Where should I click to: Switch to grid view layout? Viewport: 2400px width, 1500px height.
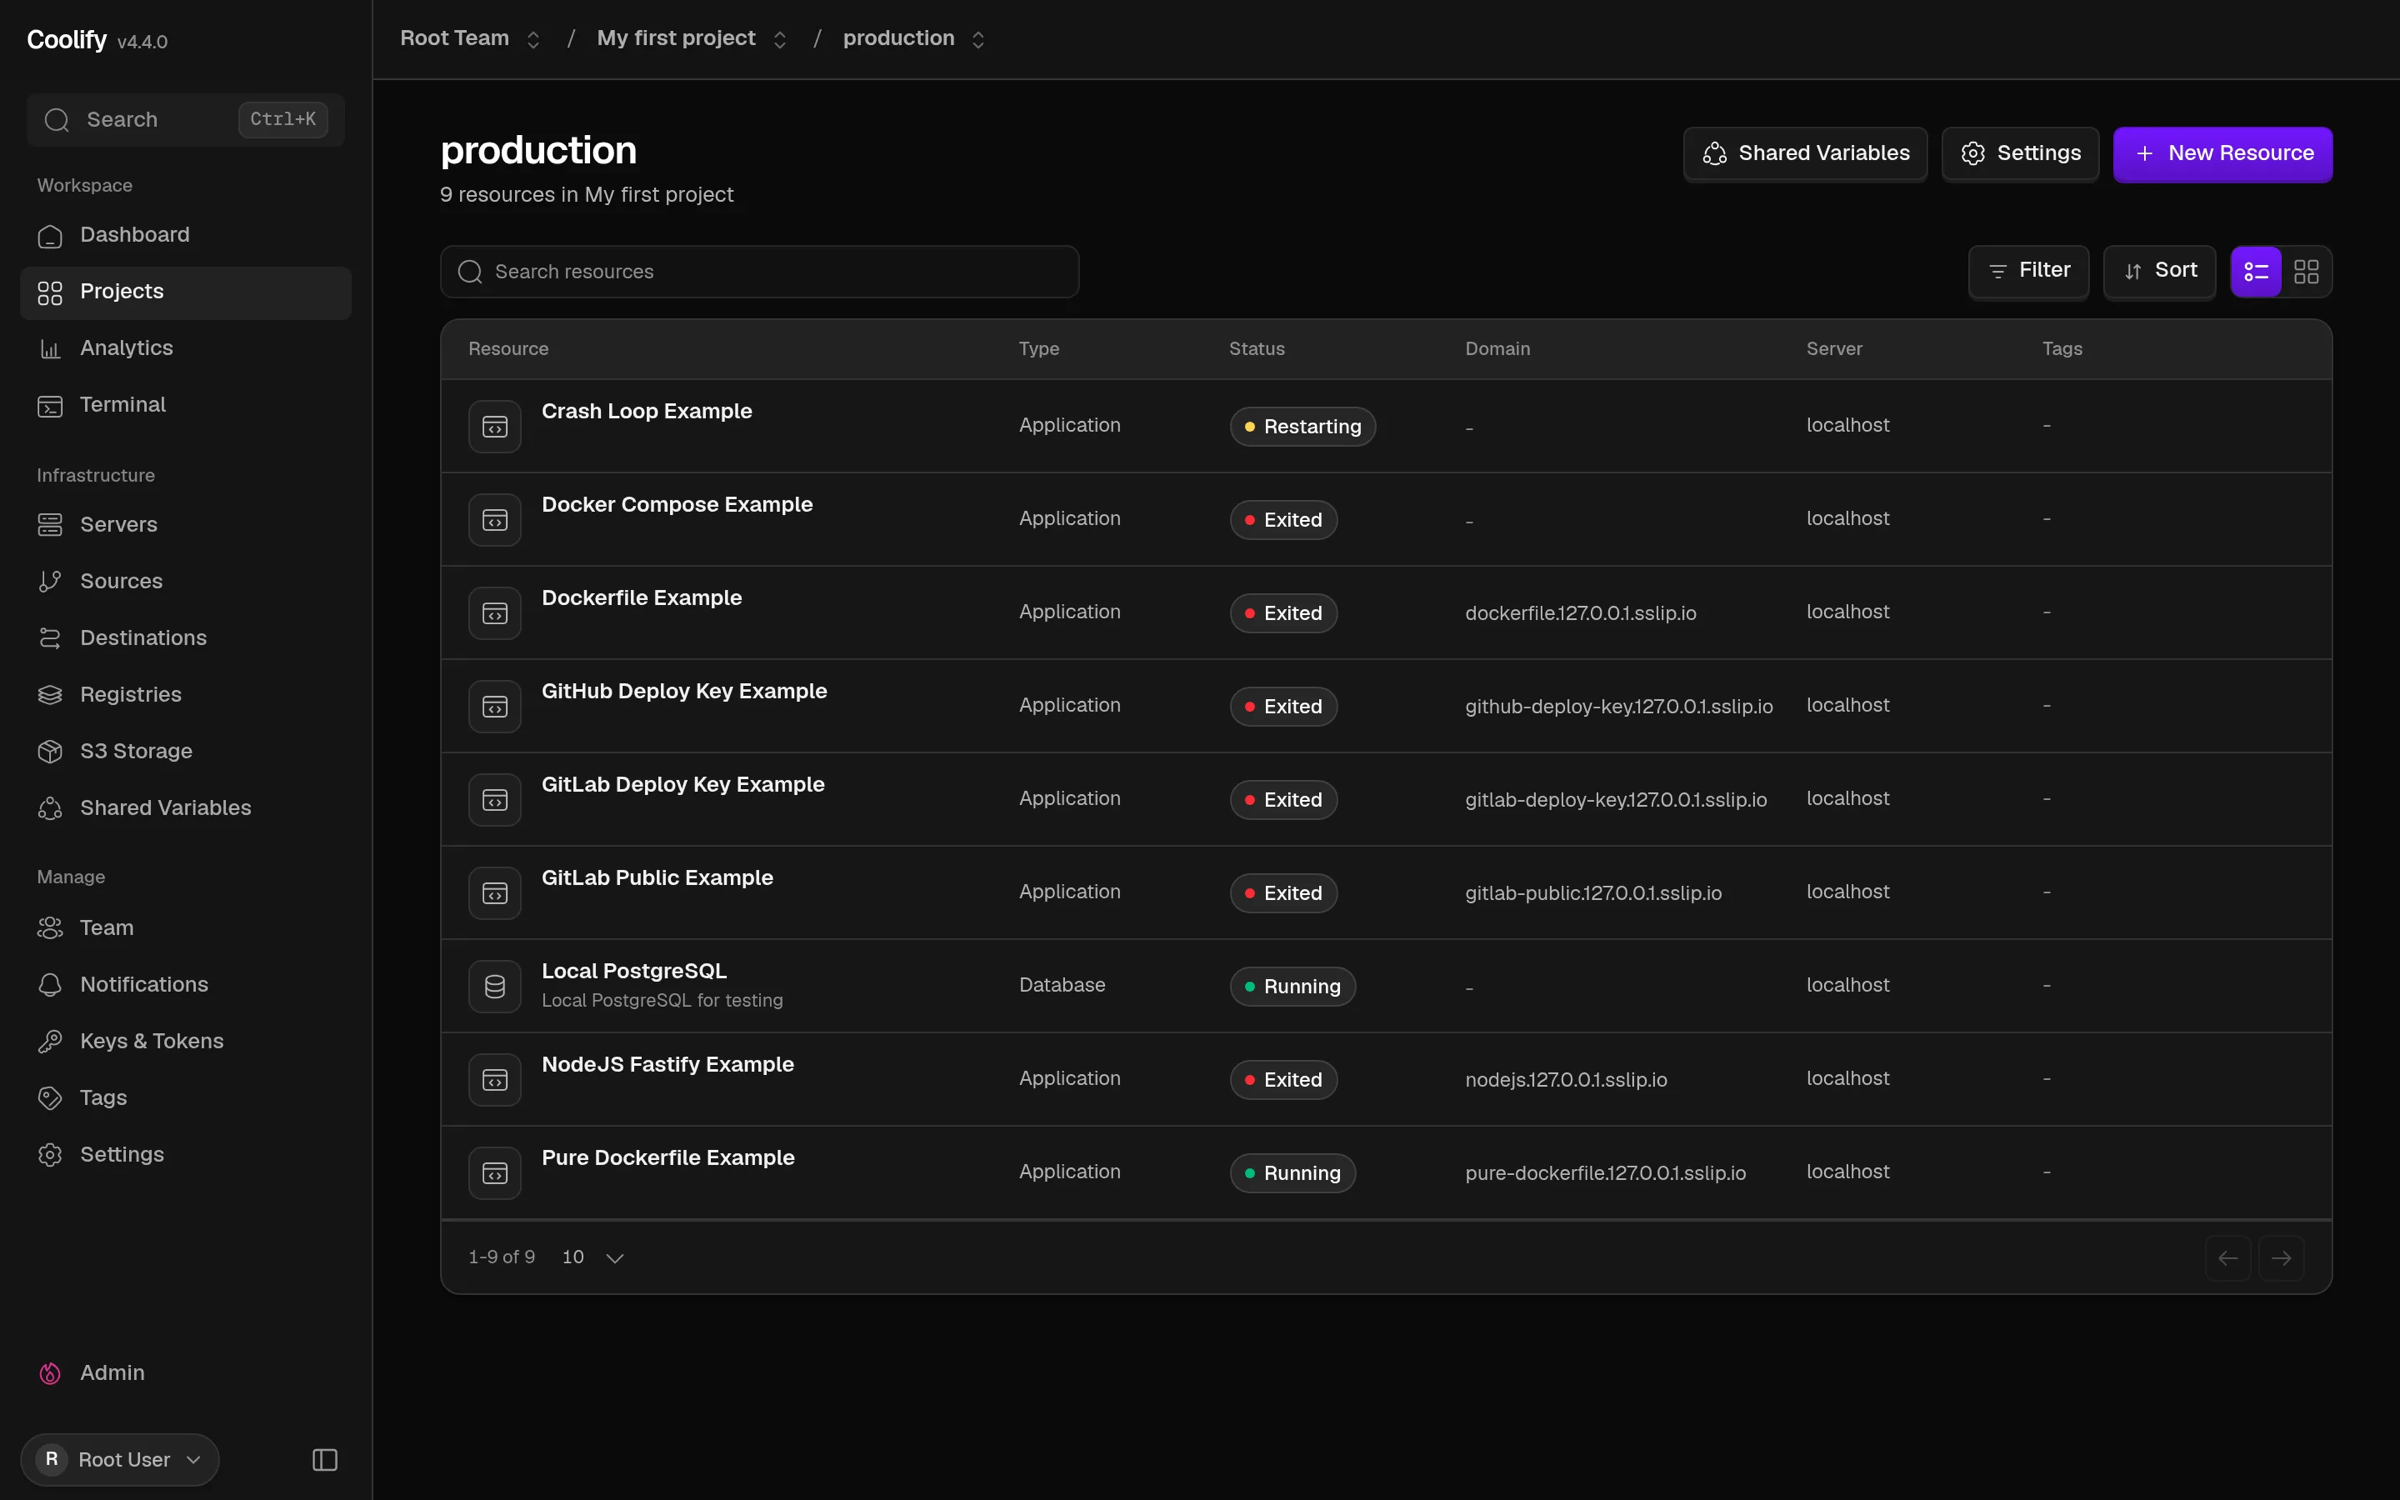pyautogui.click(x=2306, y=272)
